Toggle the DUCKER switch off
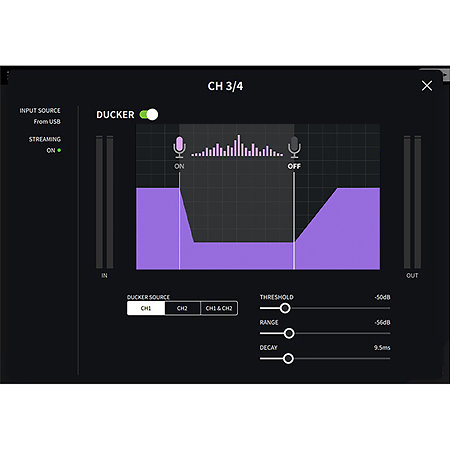The height and width of the screenshot is (450, 450). pyautogui.click(x=149, y=114)
